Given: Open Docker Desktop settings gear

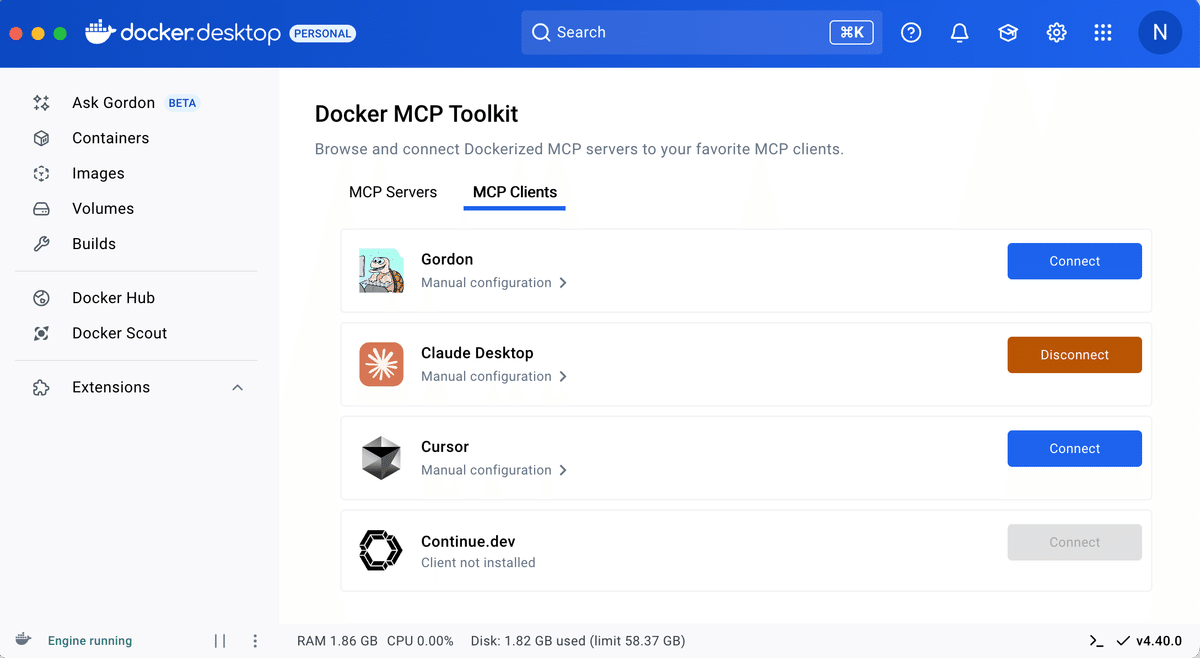Looking at the screenshot, I should tap(1056, 32).
